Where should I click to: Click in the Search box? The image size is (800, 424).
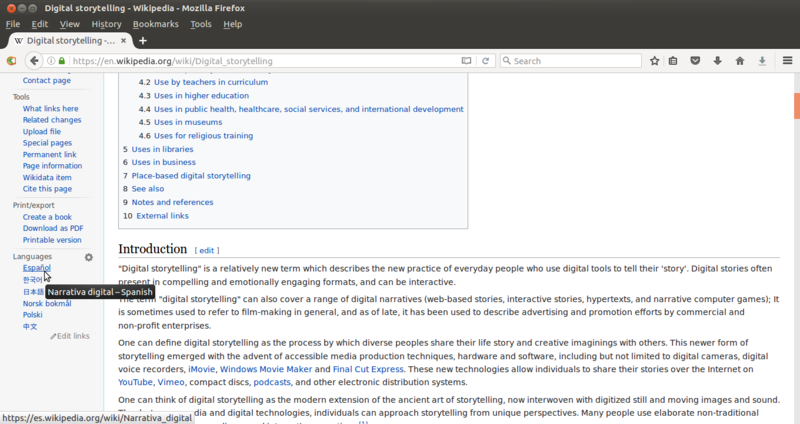(570, 61)
